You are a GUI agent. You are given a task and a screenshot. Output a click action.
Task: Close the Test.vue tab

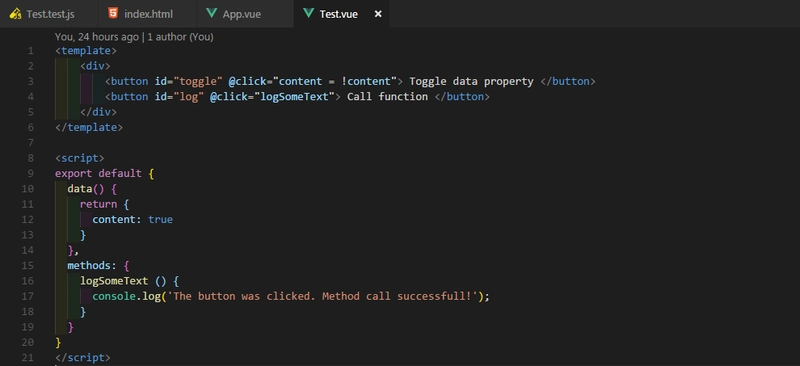(378, 14)
